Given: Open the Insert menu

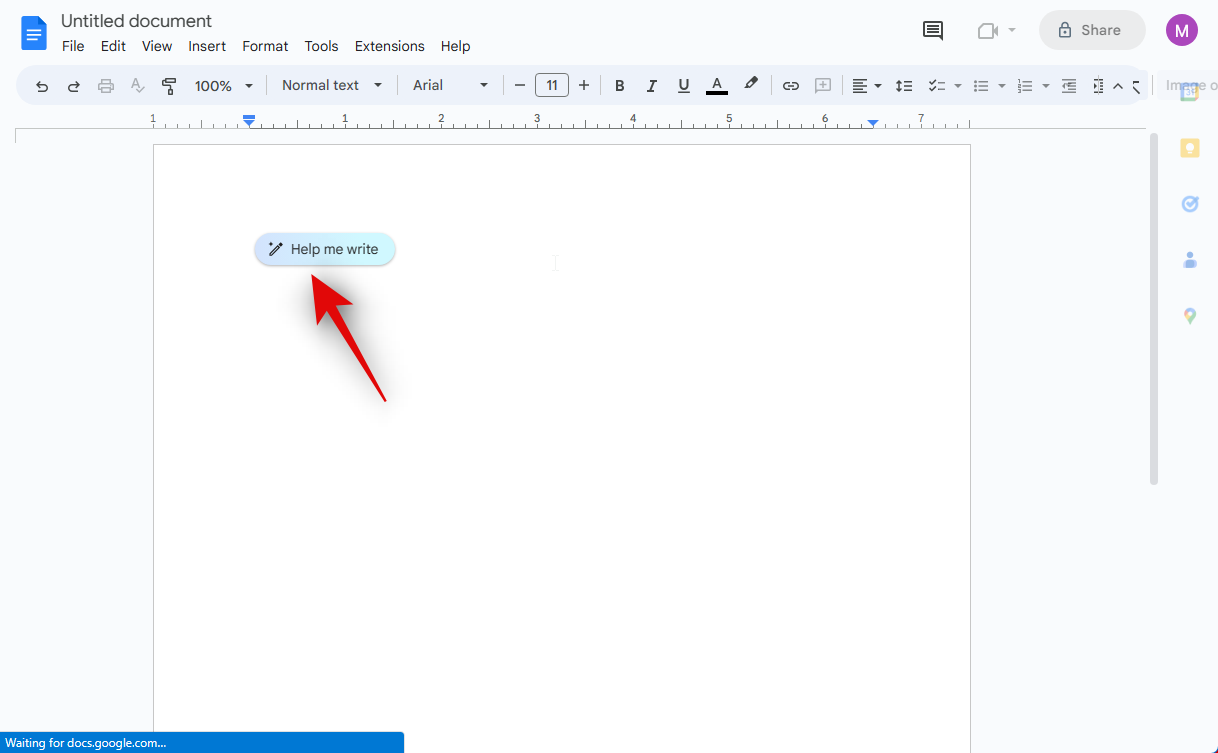Looking at the screenshot, I should [207, 46].
